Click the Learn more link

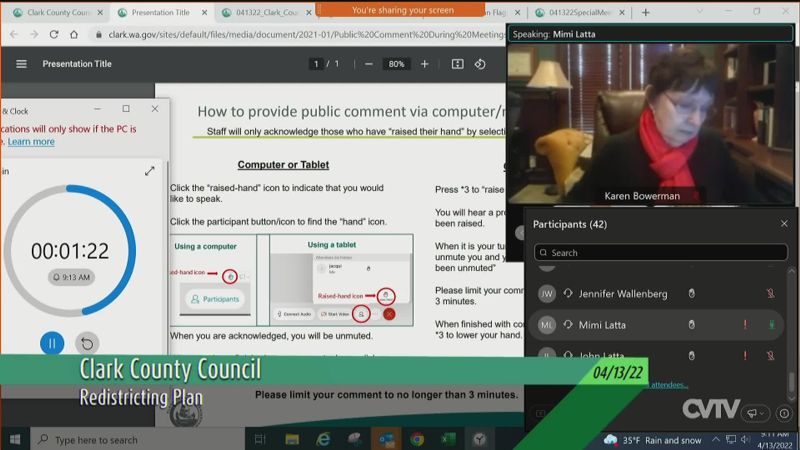[31, 142]
